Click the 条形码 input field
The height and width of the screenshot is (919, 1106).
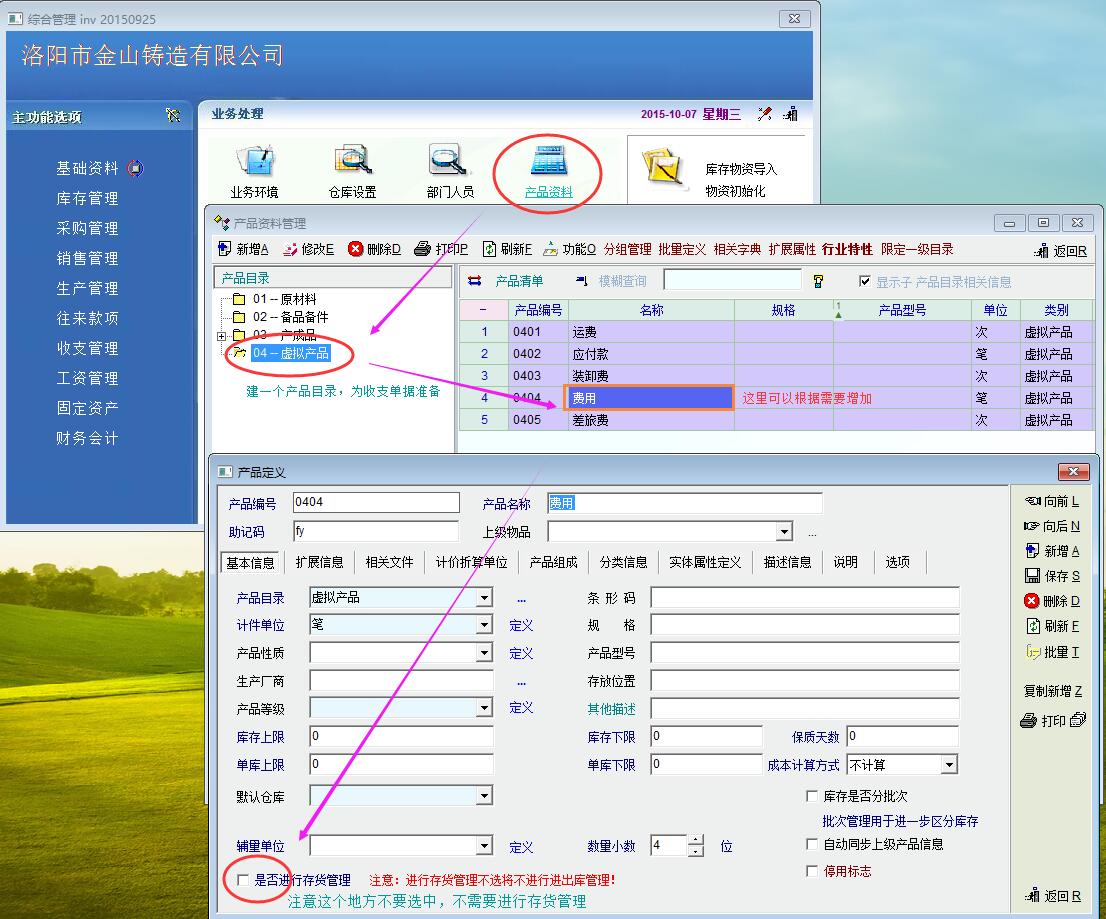point(804,598)
